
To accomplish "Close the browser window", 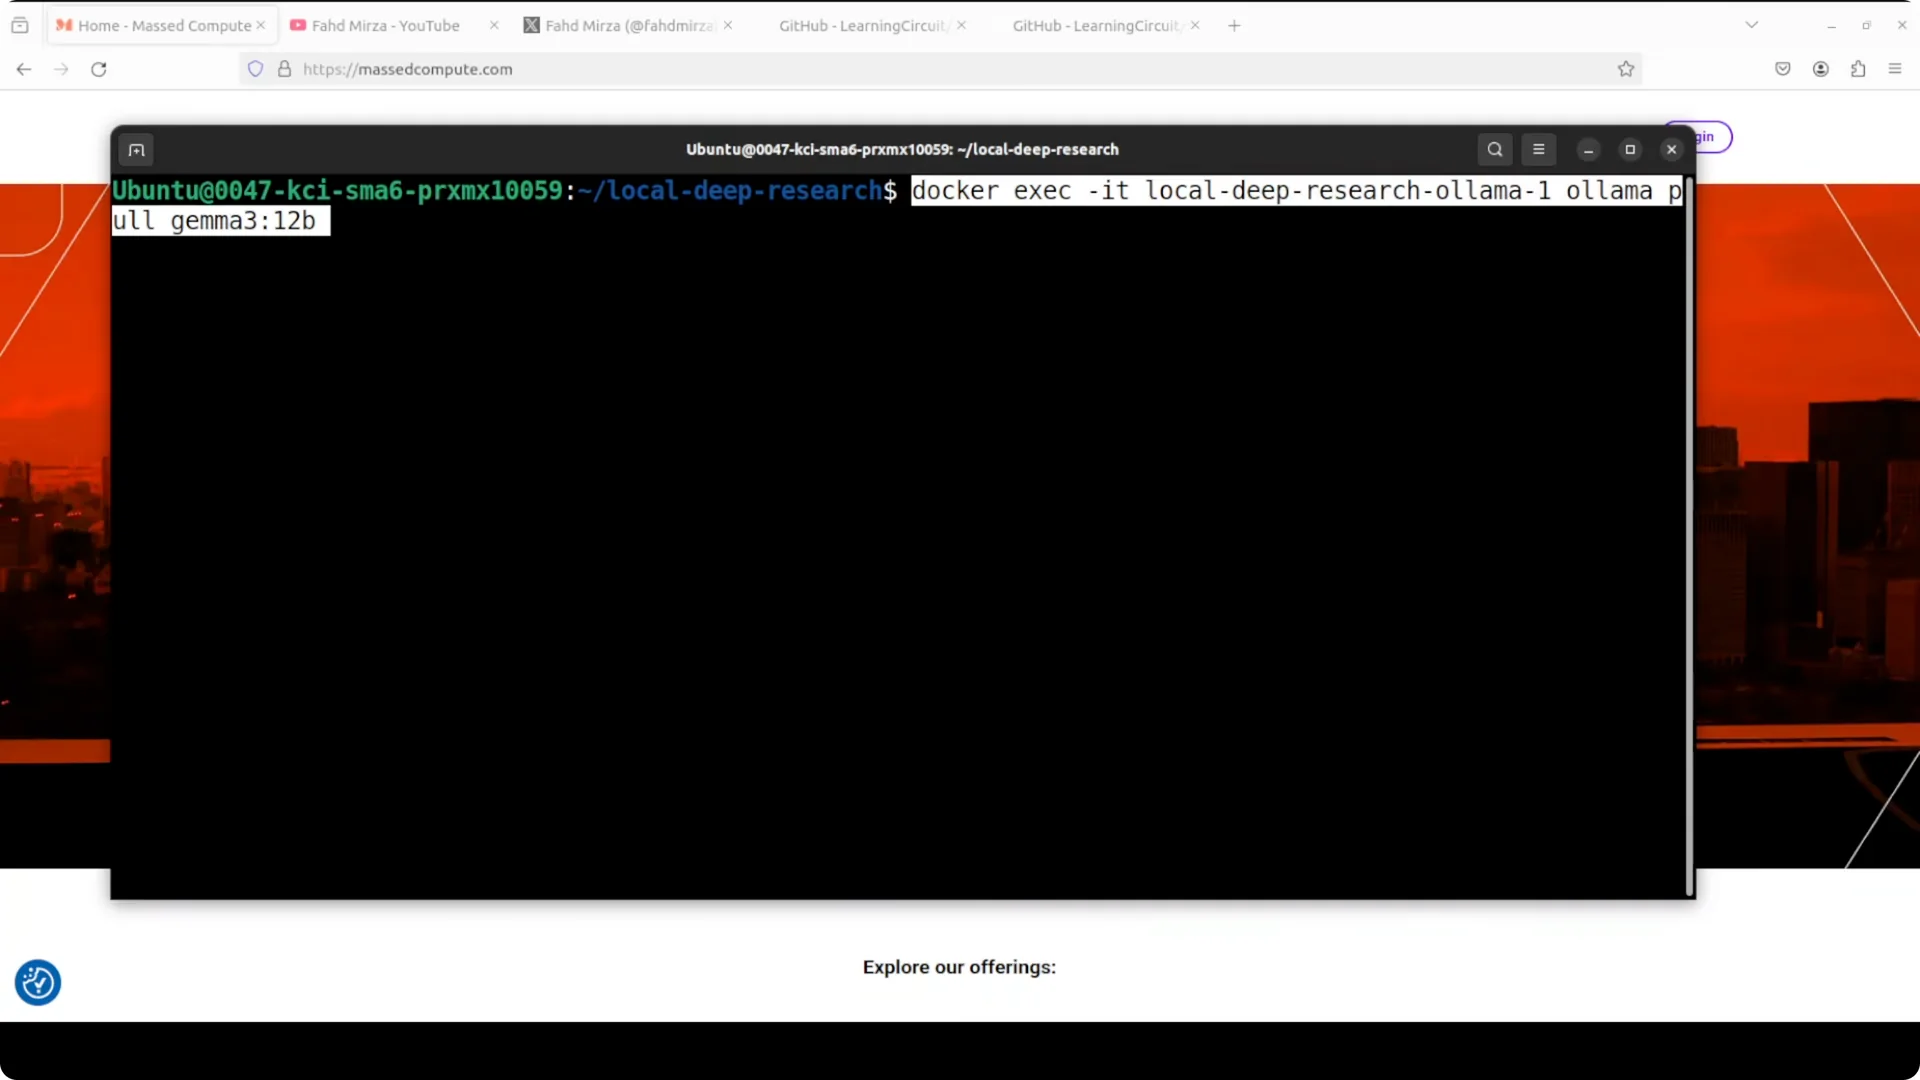I will (1902, 26).
